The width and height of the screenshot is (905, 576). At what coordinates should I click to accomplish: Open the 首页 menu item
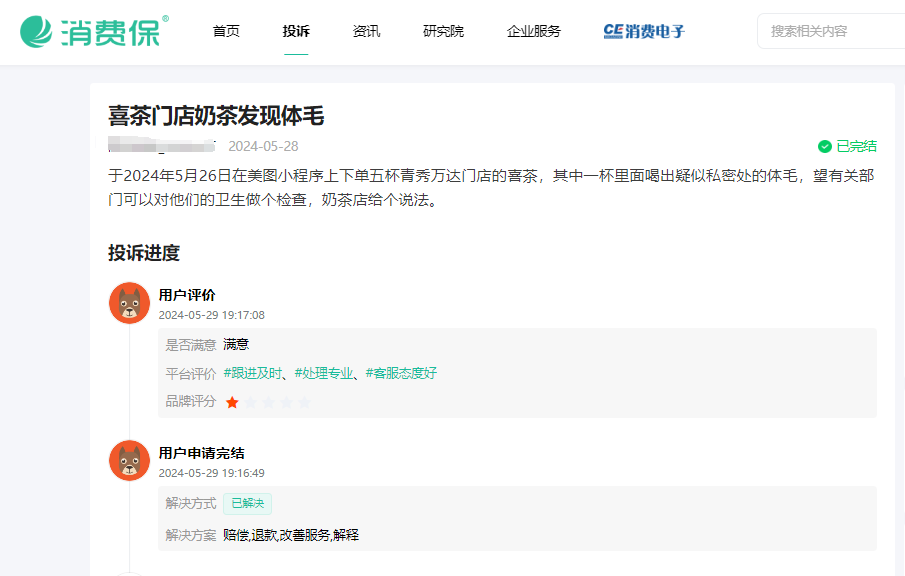tap(226, 31)
